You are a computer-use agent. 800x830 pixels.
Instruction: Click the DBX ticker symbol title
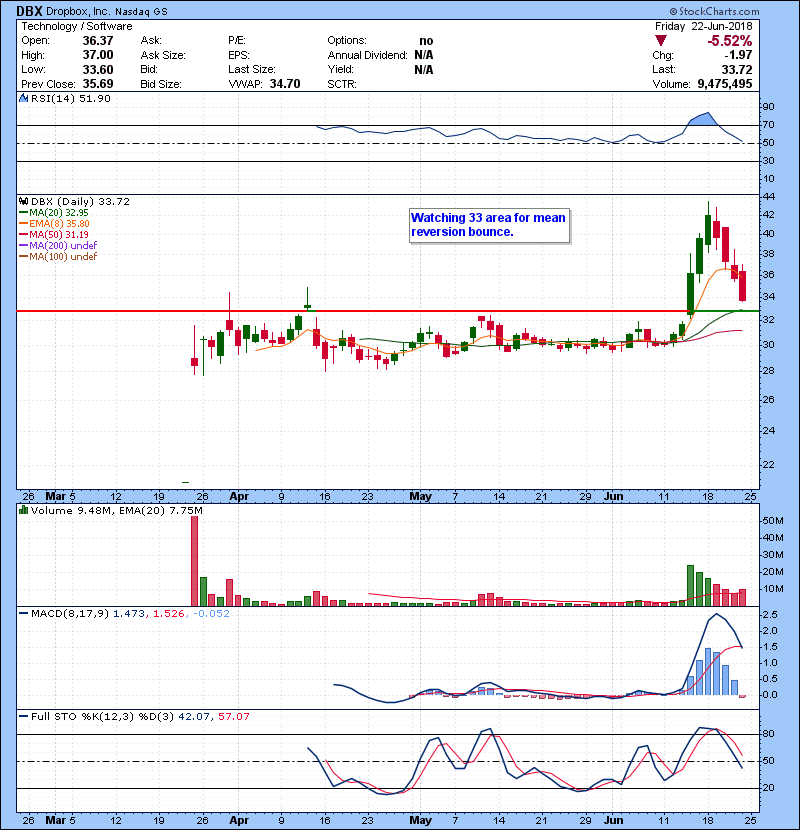tap(29, 11)
